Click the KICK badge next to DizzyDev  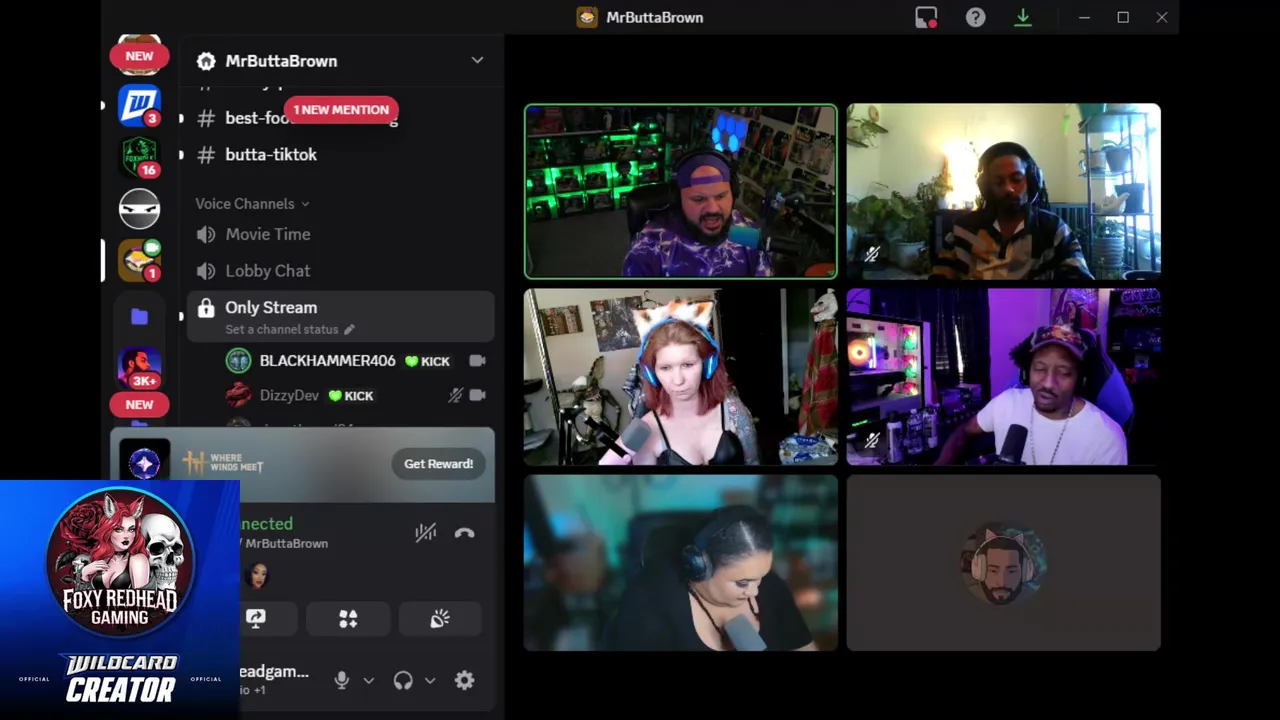click(x=351, y=396)
